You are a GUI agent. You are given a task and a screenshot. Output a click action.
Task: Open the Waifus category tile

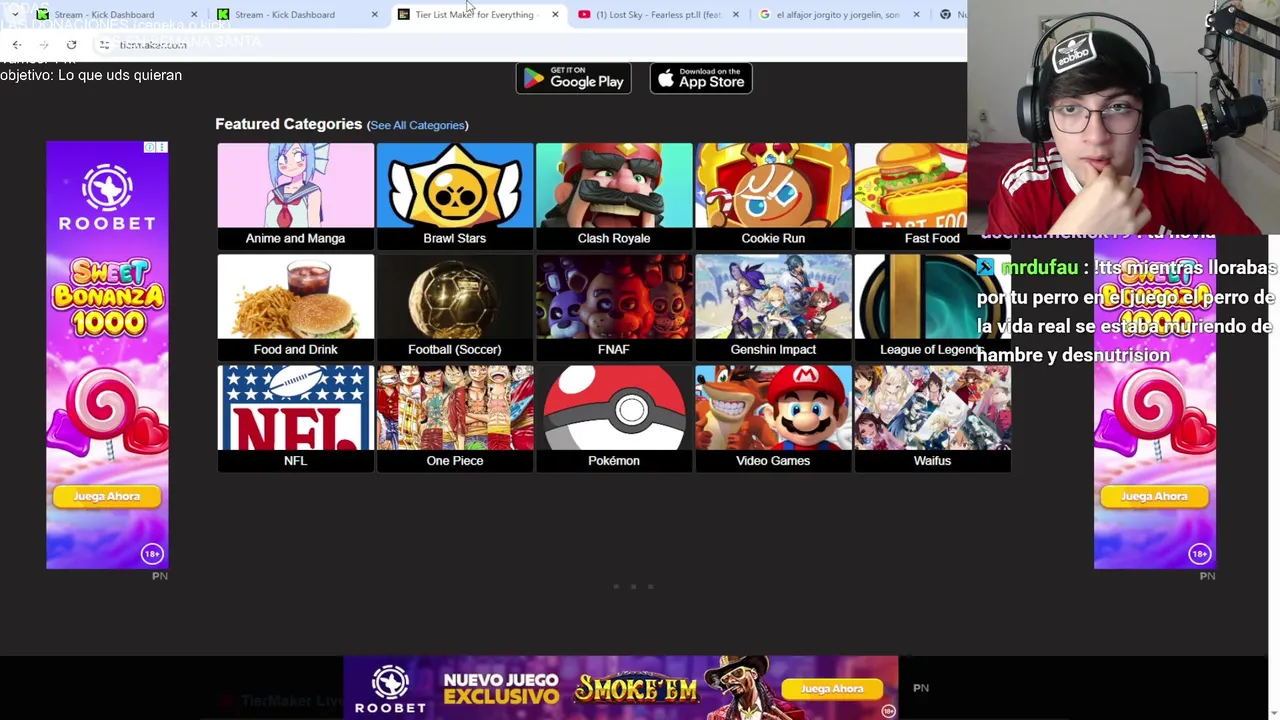(932, 417)
